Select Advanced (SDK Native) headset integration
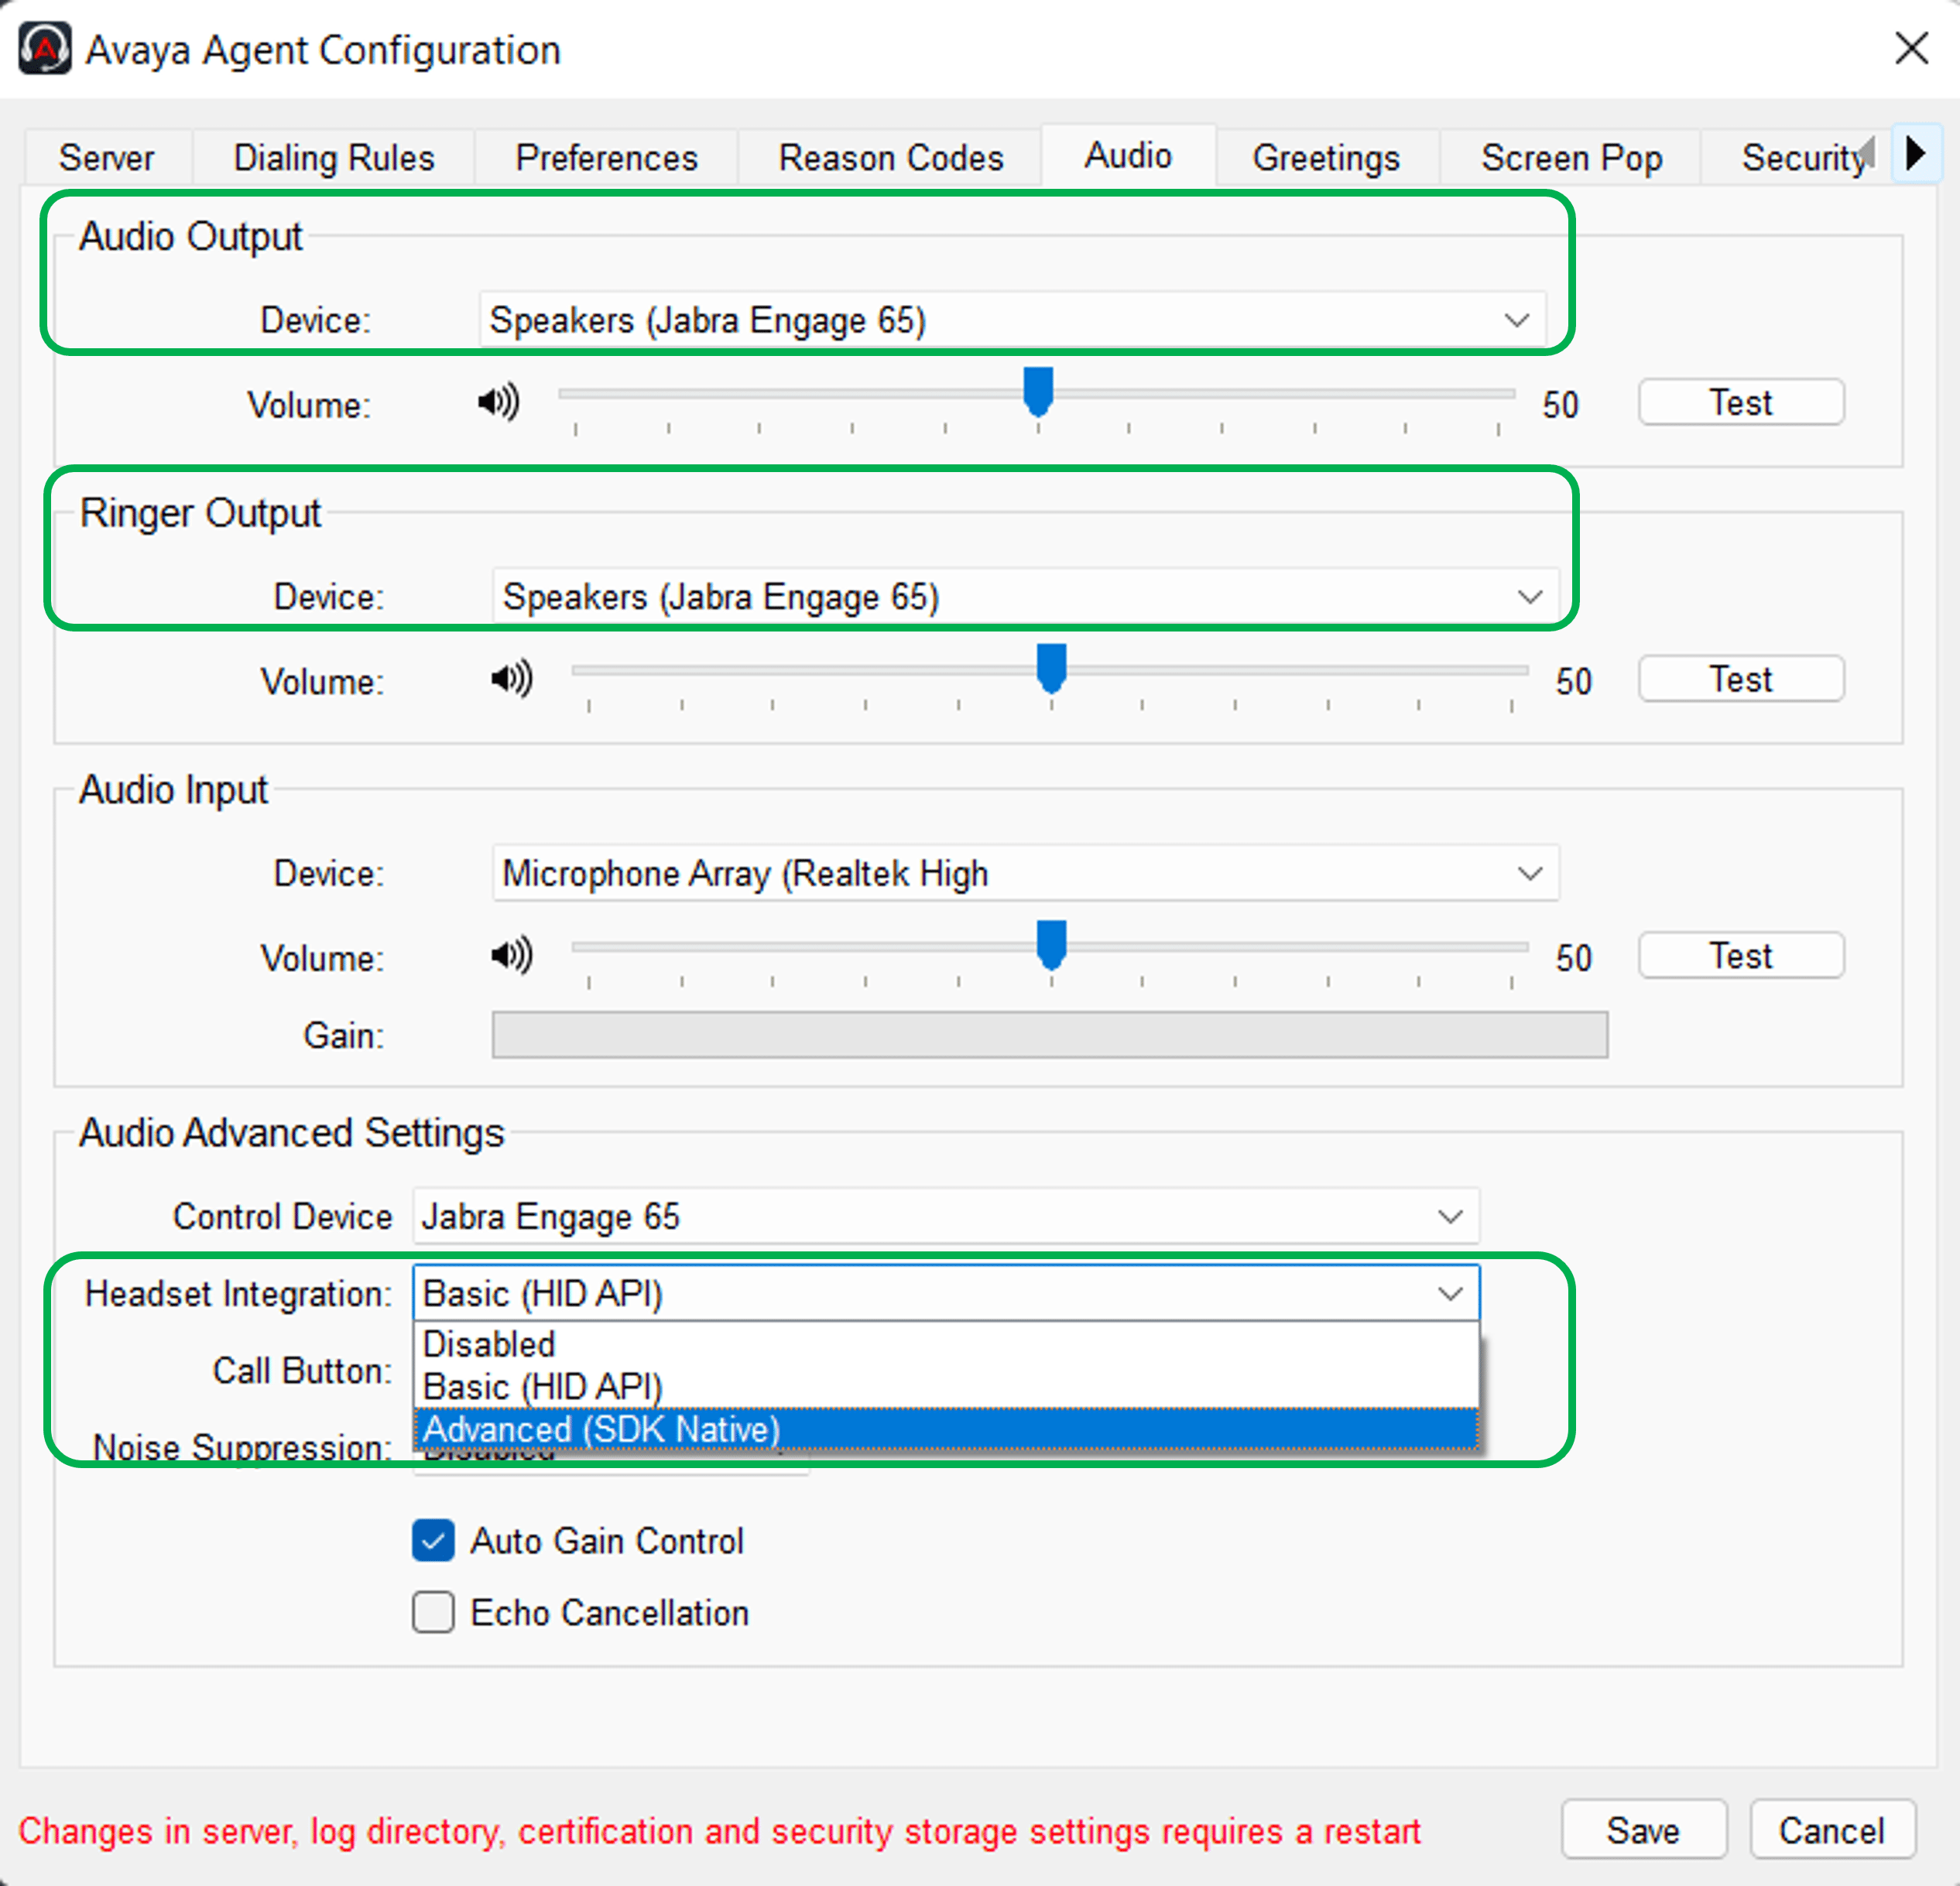The image size is (1960, 1886). (601, 1429)
